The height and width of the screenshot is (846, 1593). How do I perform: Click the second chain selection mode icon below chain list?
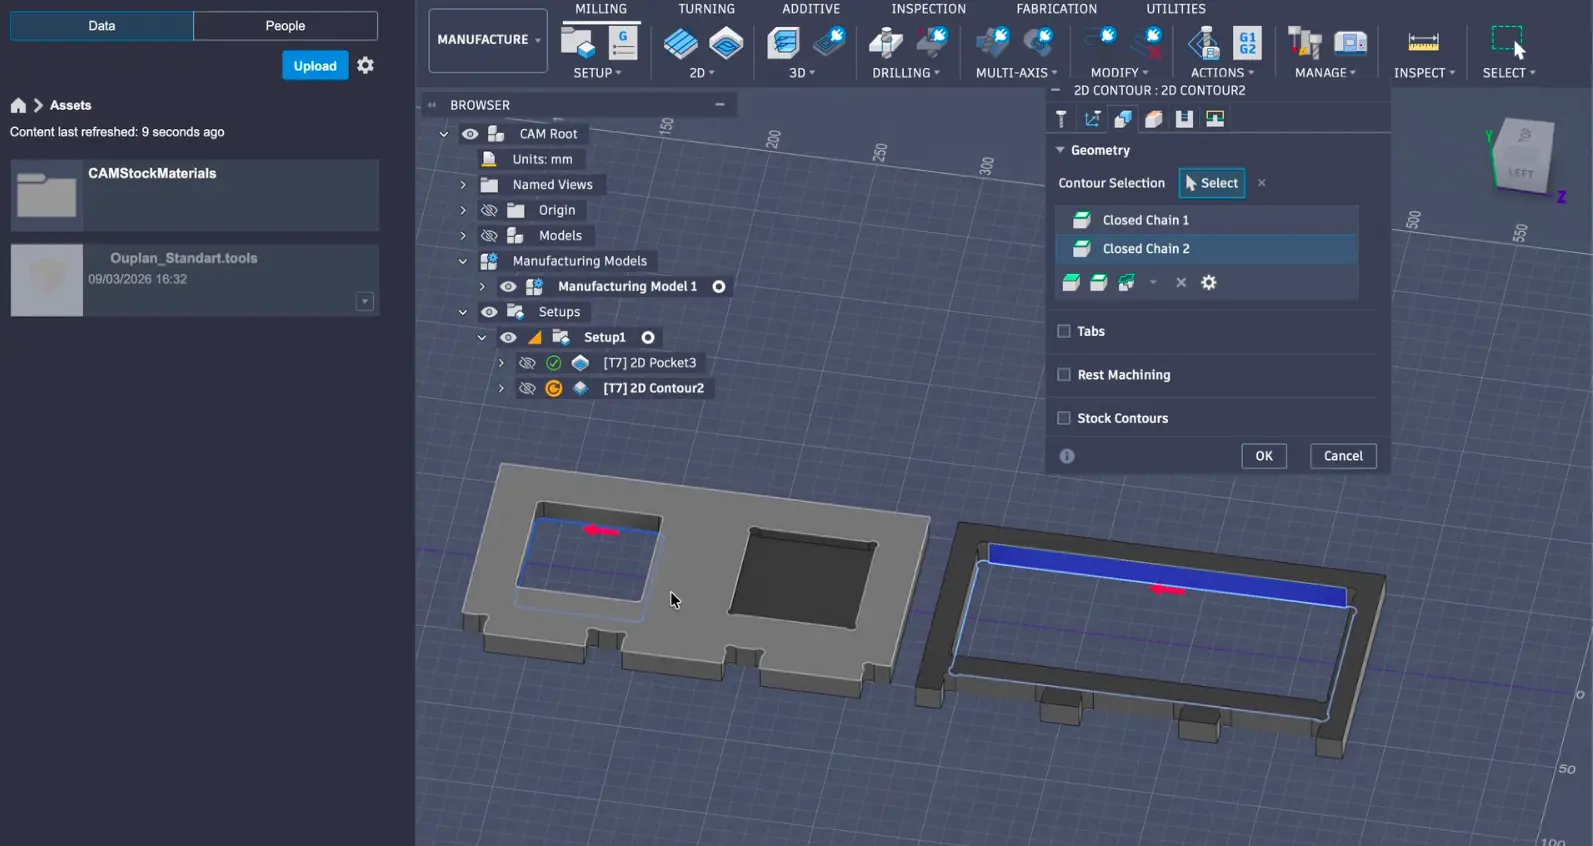[x=1099, y=283]
